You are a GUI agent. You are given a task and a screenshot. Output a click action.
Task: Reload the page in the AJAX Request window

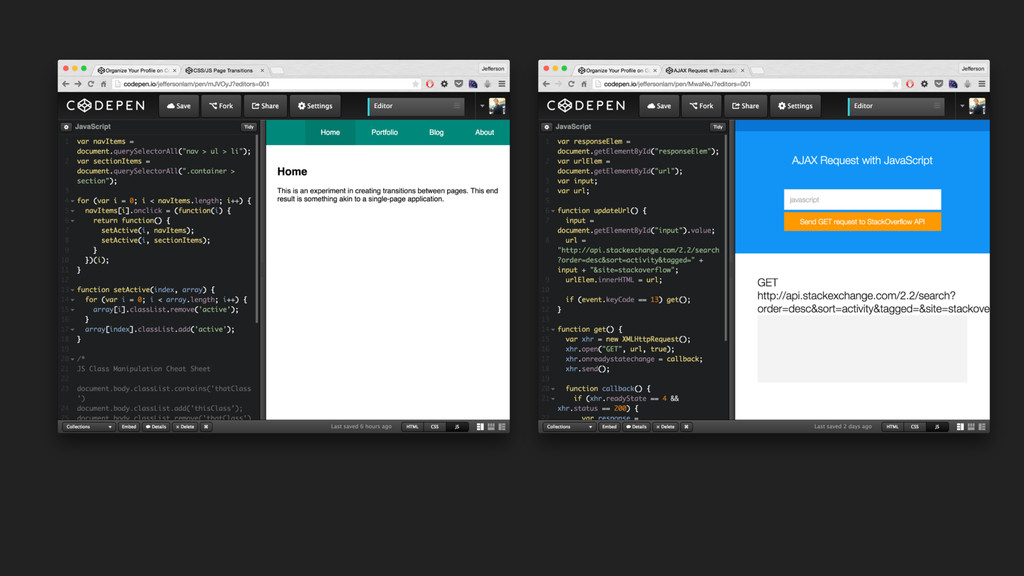point(571,84)
